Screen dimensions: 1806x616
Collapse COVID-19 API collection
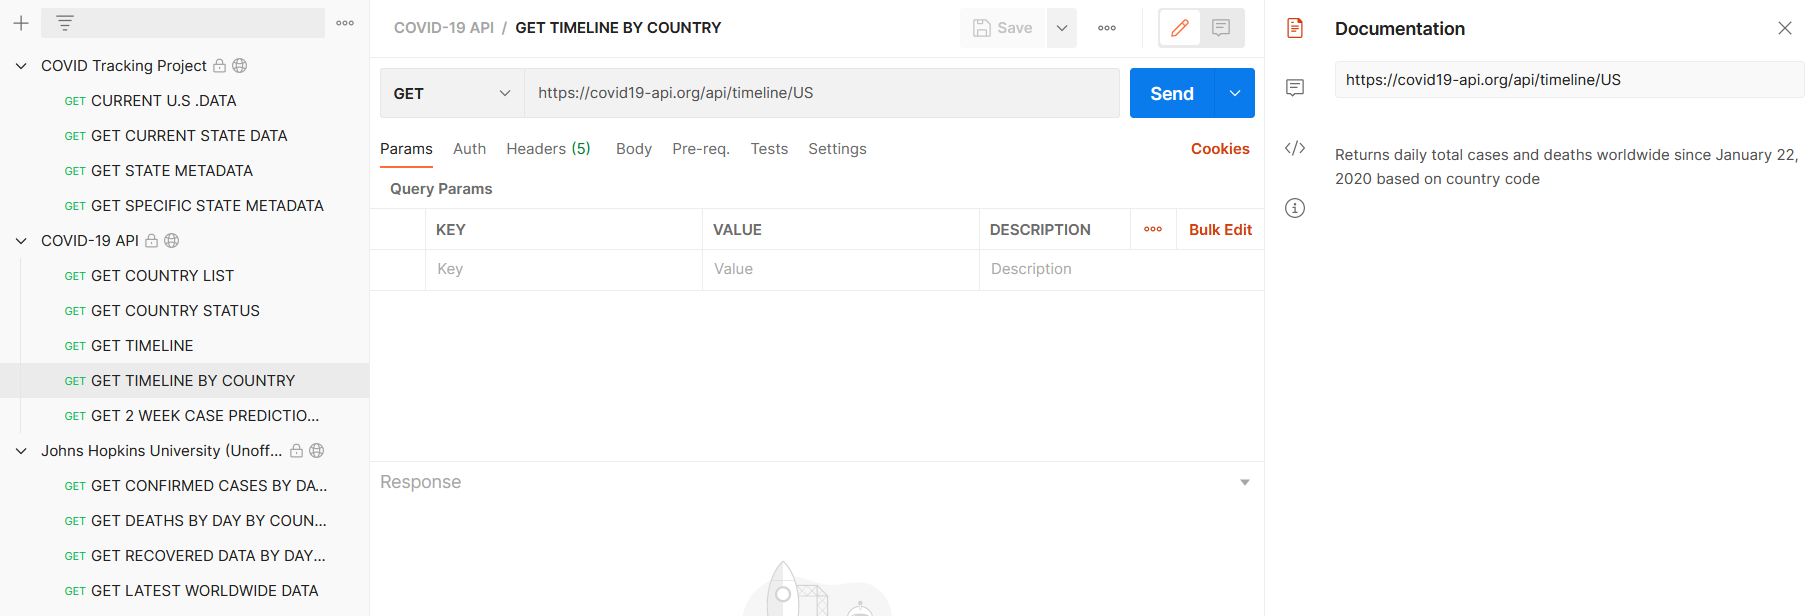21,241
